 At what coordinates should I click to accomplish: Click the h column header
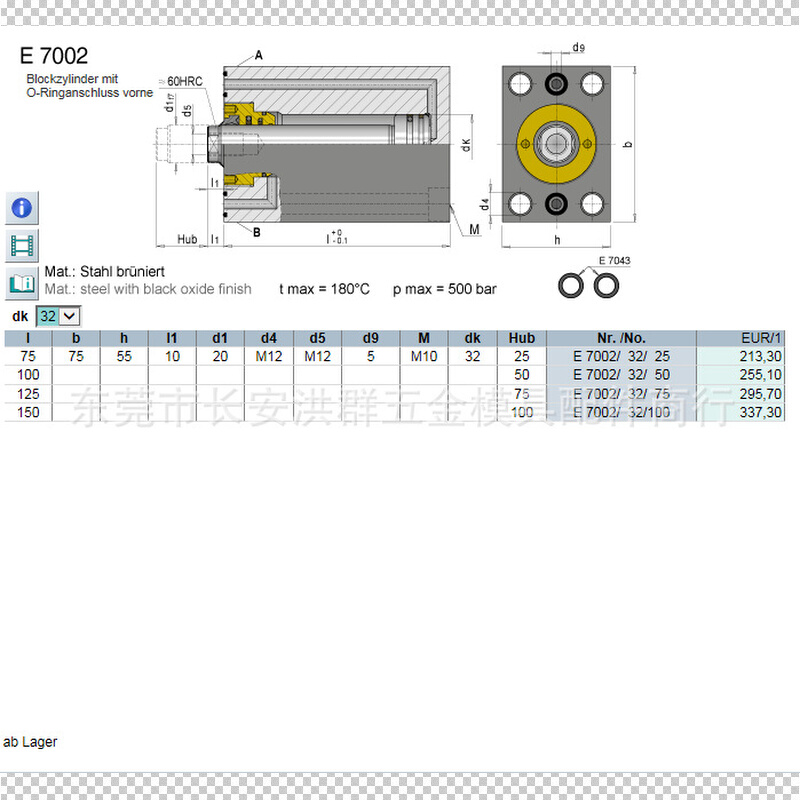(x=124, y=338)
